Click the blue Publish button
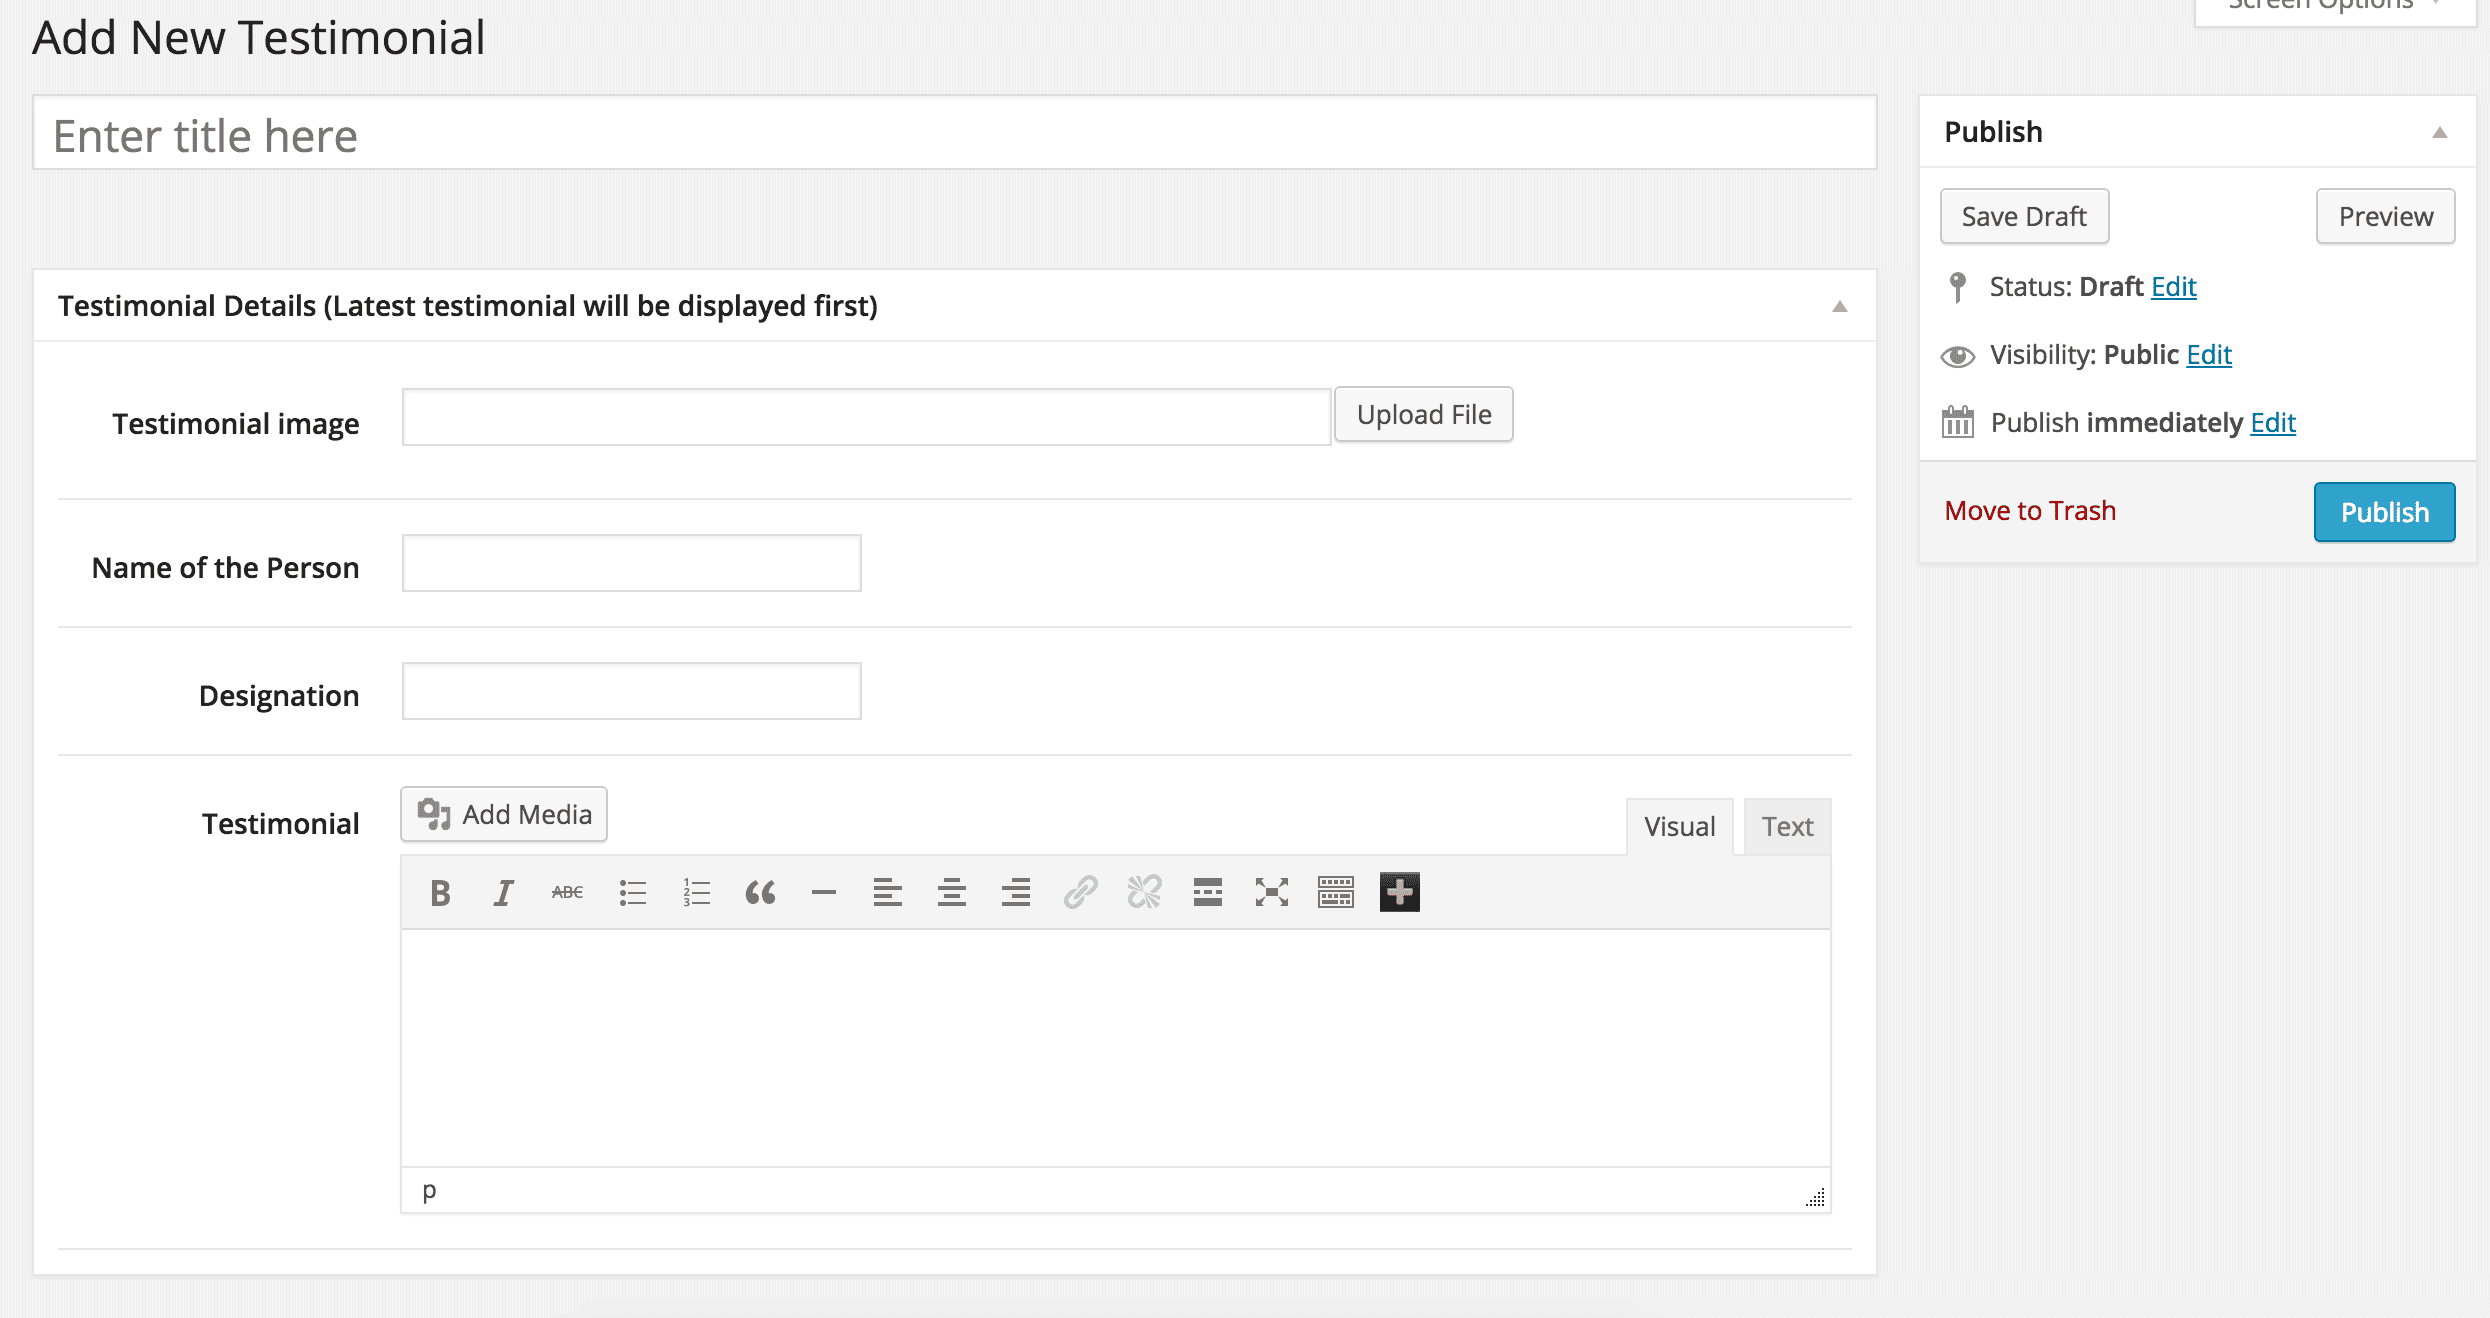 click(x=2384, y=512)
